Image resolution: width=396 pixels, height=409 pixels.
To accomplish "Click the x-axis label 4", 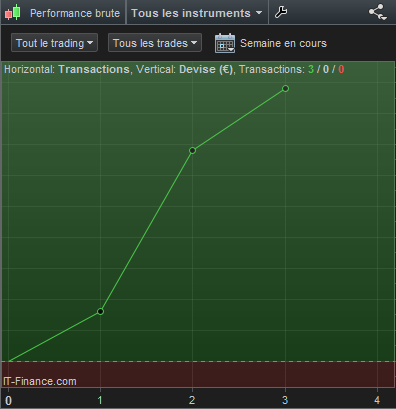I will (377, 400).
